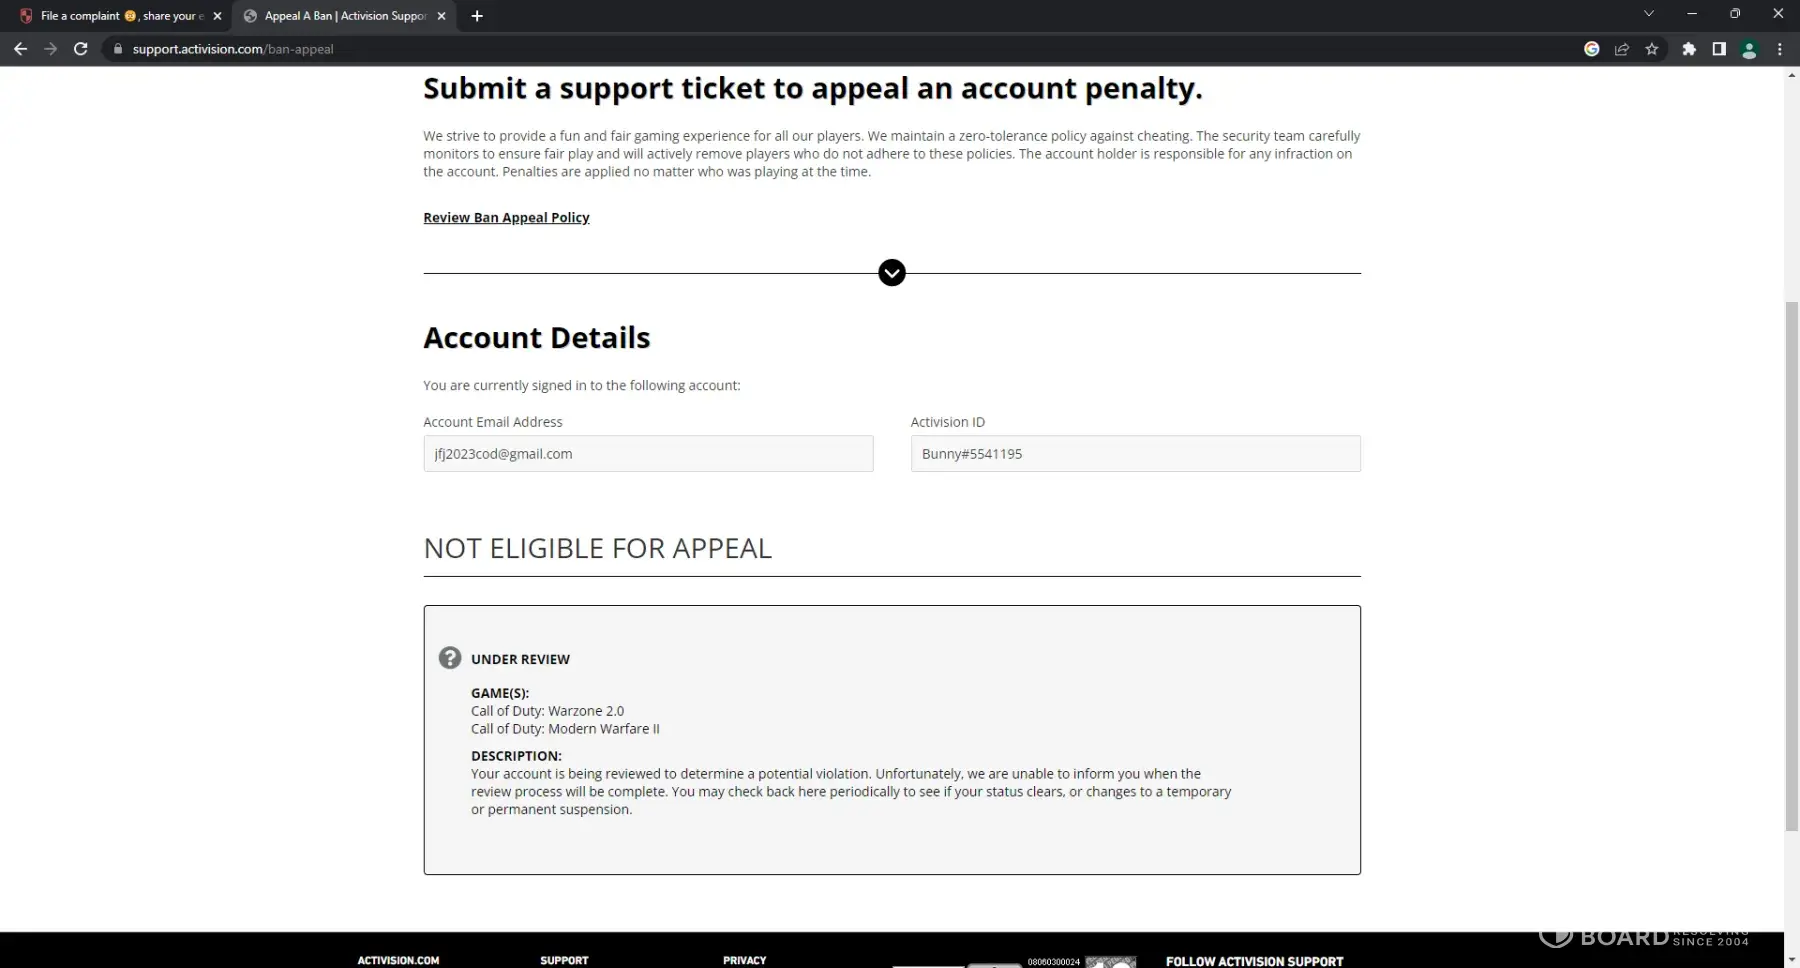Click the share page icon in address bar
The image size is (1800, 968).
pos(1622,49)
